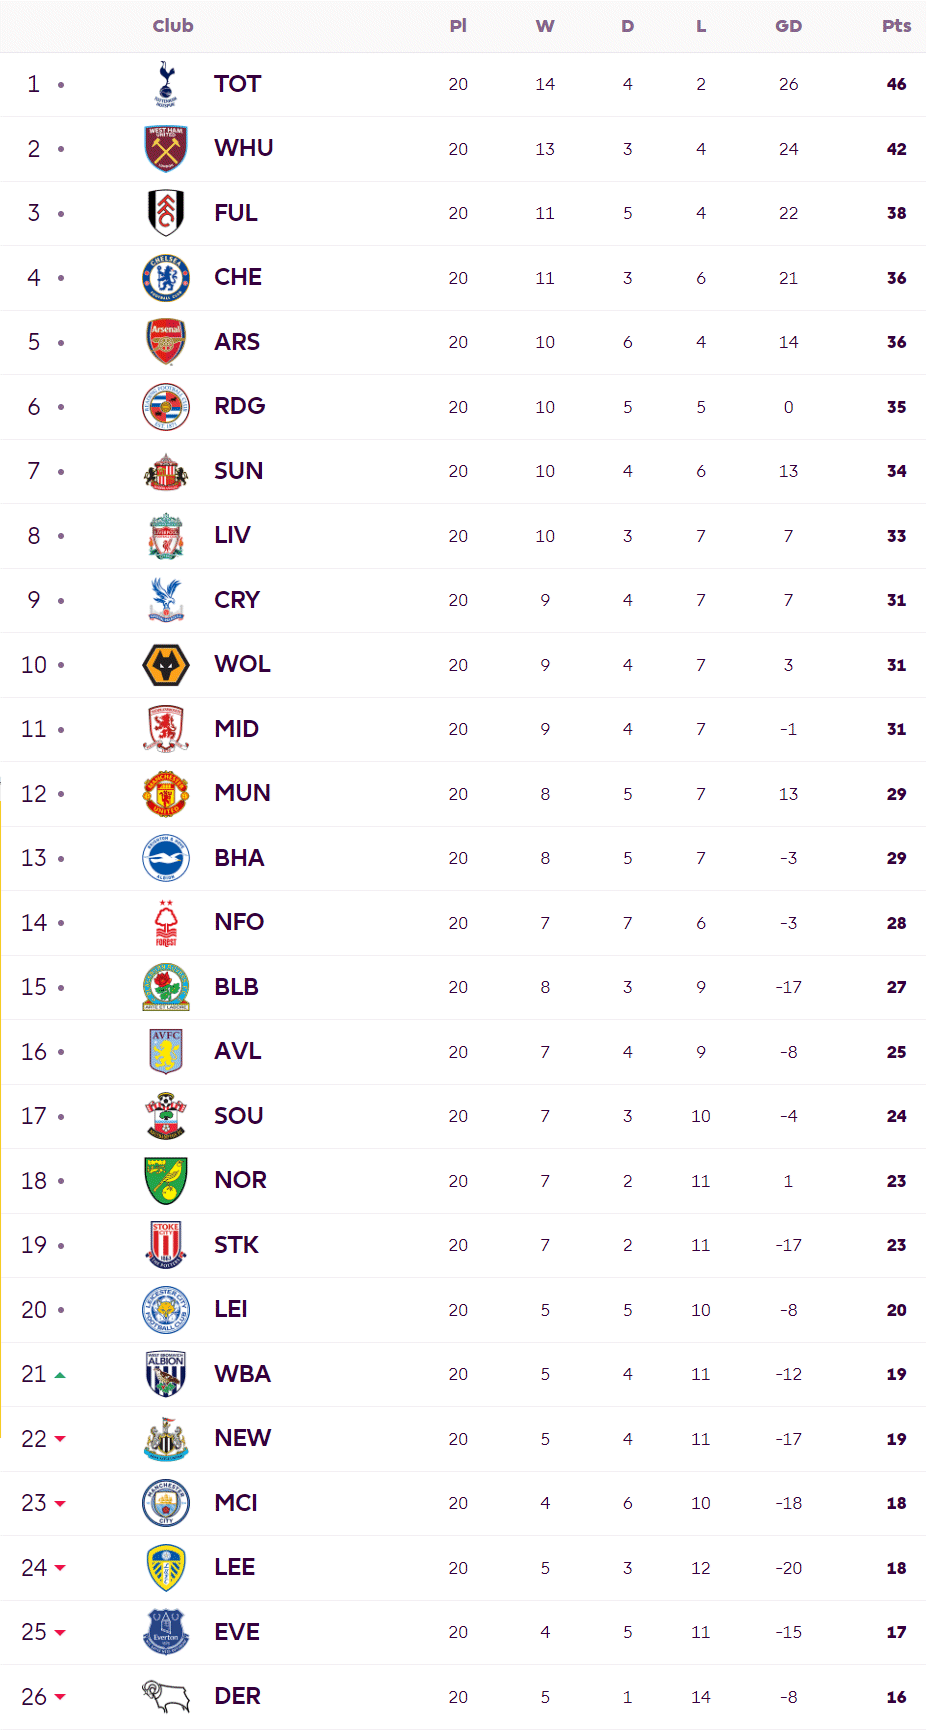926x1735 pixels.
Task: Click the GD column header
Action: (x=789, y=26)
